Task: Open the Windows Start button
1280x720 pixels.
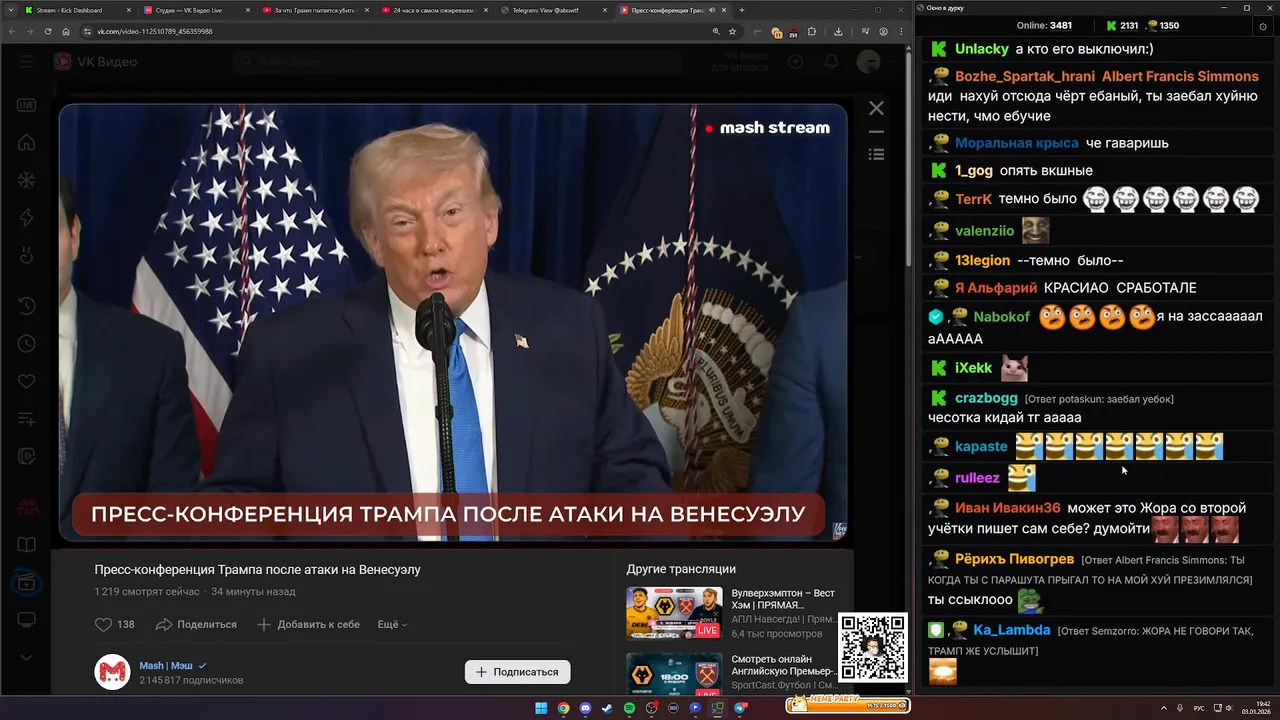Action: pyautogui.click(x=541, y=708)
